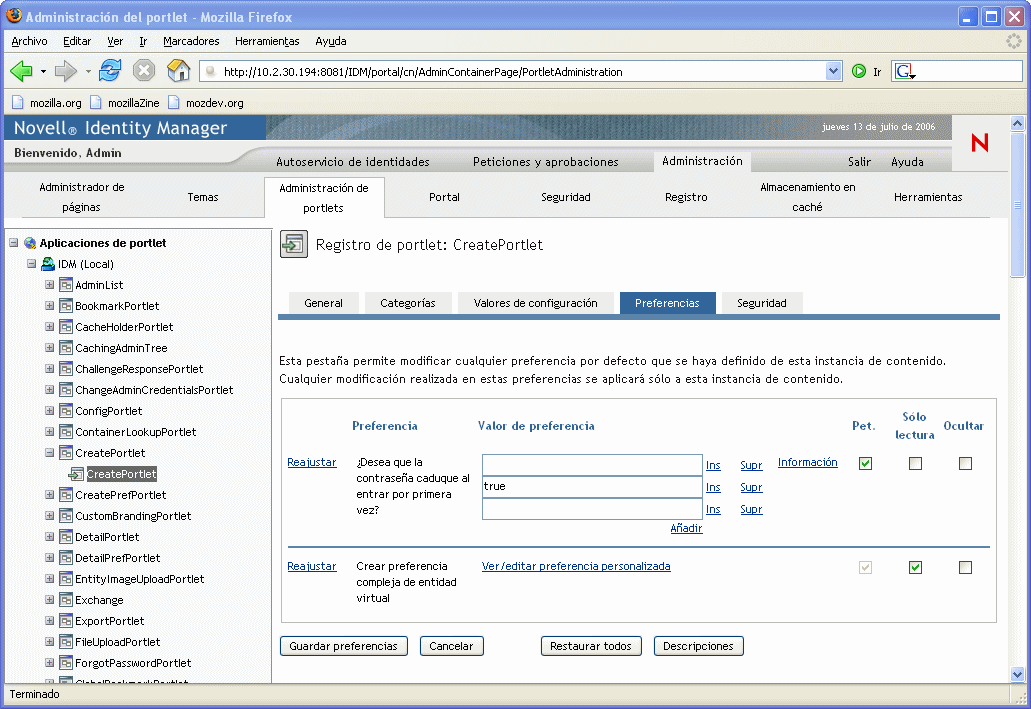Click Reajustar for the password expiry preference

pos(312,462)
